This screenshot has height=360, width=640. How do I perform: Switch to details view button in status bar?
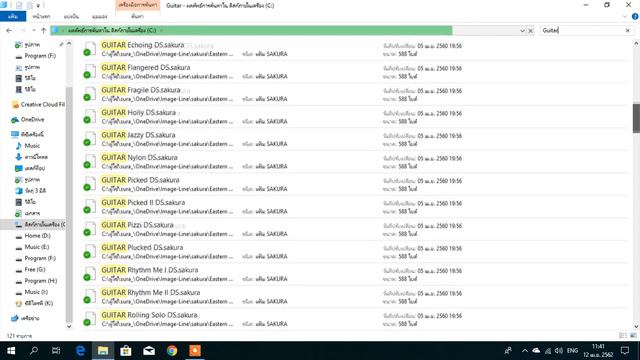[x=623, y=336]
